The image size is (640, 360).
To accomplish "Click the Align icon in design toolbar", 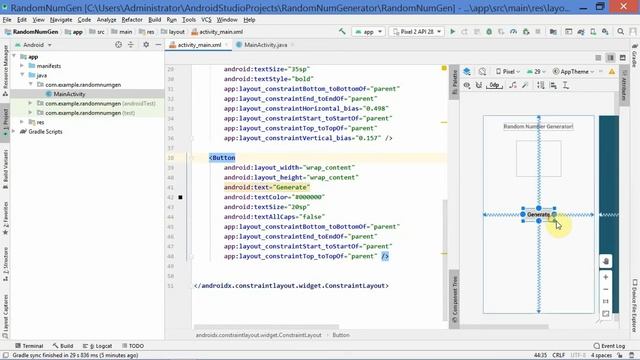I will tap(553, 85).
